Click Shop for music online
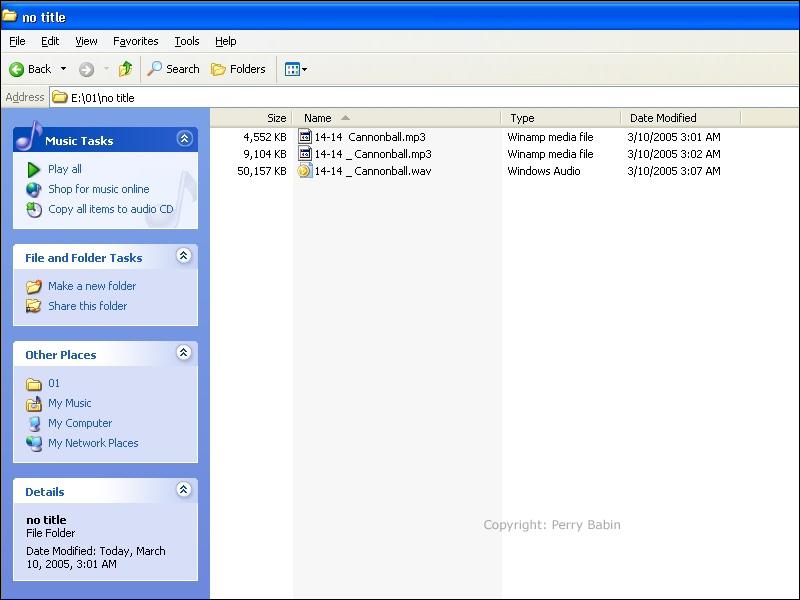 tap(98, 189)
